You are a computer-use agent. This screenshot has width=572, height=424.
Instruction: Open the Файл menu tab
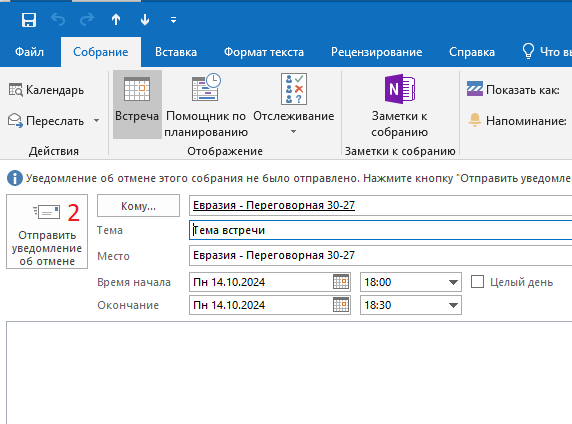point(30,52)
